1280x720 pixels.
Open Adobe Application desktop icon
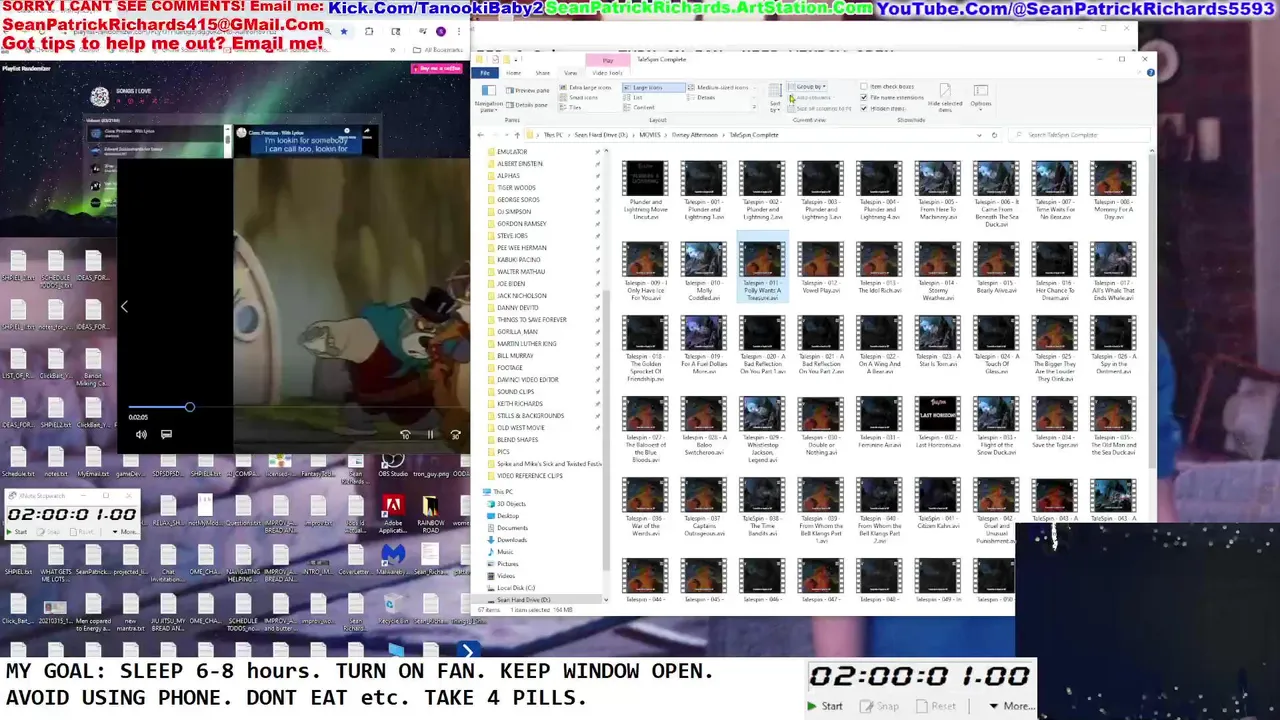tap(393, 511)
